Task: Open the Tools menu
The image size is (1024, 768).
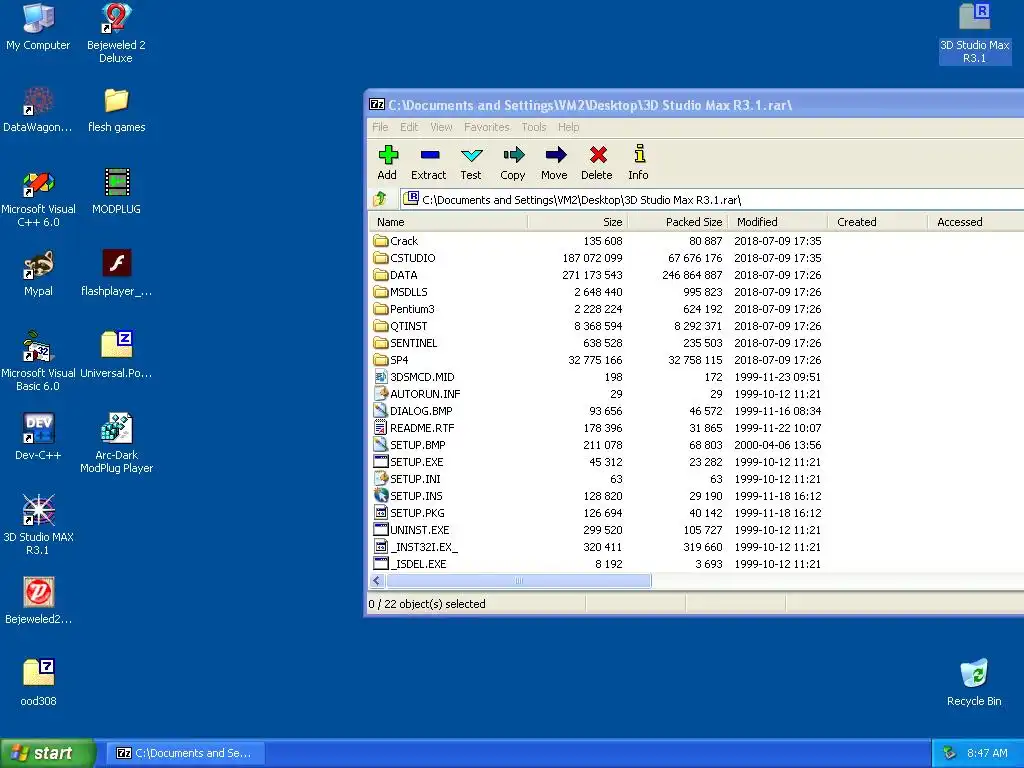Action: [534, 127]
